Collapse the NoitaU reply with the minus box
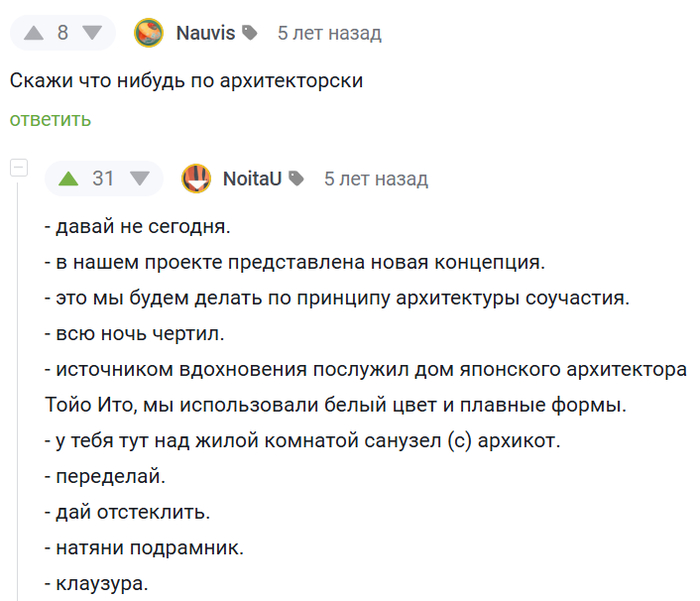This screenshot has height=601, width=700. (19, 168)
